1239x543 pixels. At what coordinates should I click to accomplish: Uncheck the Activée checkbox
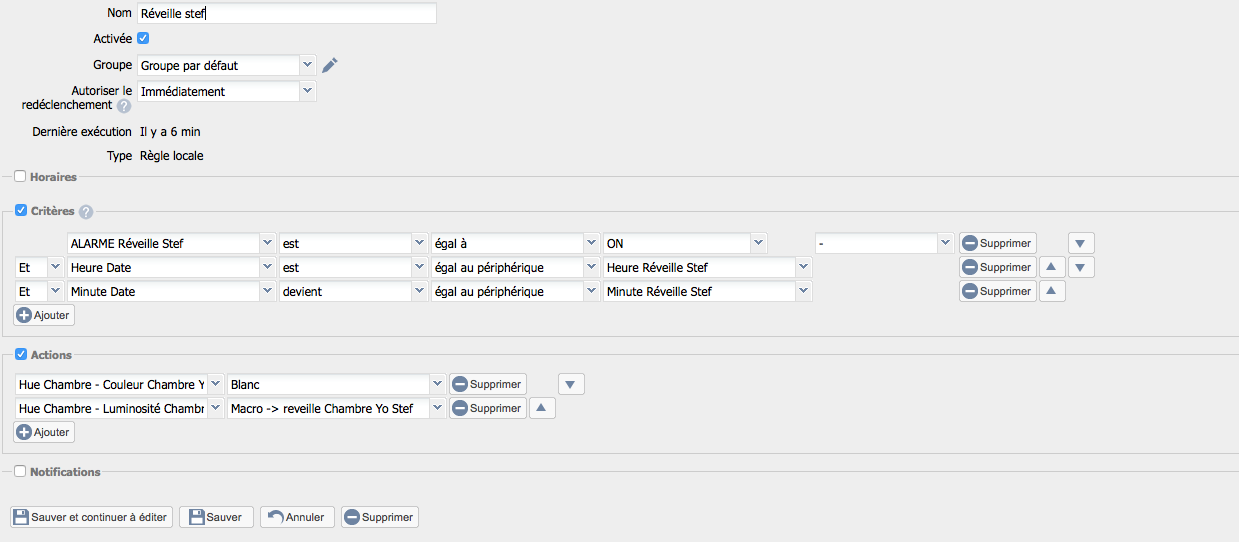click(x=143, y=38)
